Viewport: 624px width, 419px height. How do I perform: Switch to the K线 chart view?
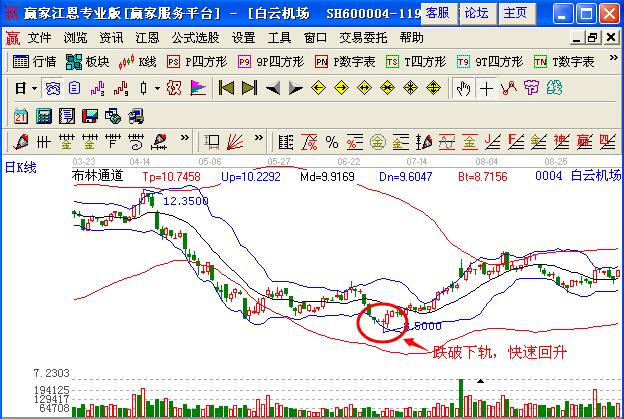(x=137, y=62)
